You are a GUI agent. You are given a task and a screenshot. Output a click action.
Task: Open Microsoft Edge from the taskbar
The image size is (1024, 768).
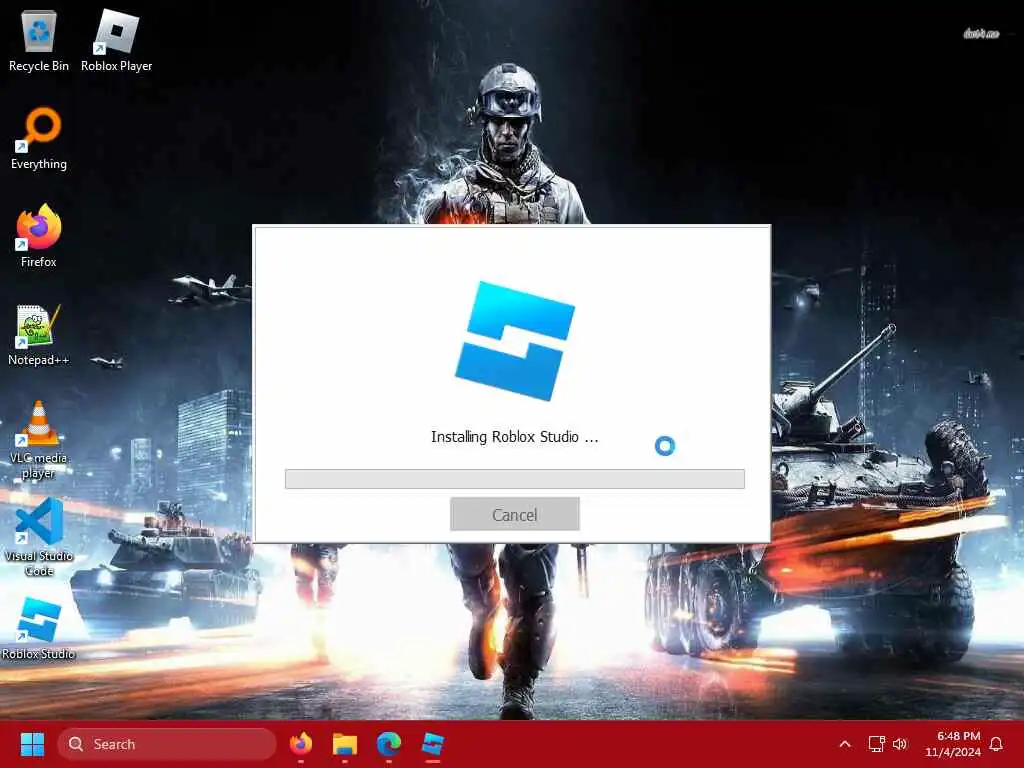389,744
